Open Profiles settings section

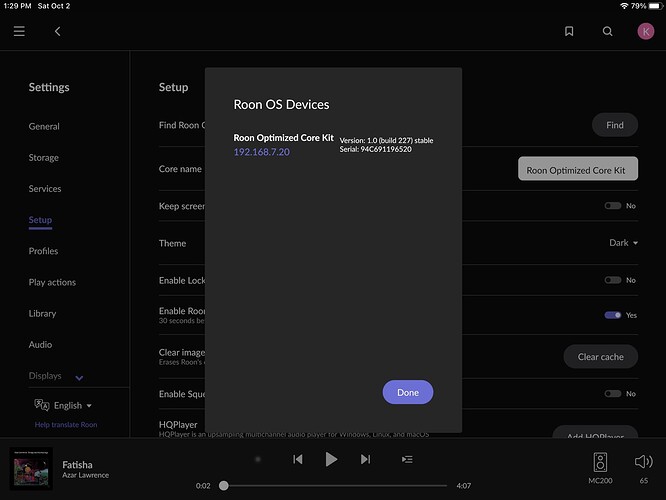click(43, 251)
